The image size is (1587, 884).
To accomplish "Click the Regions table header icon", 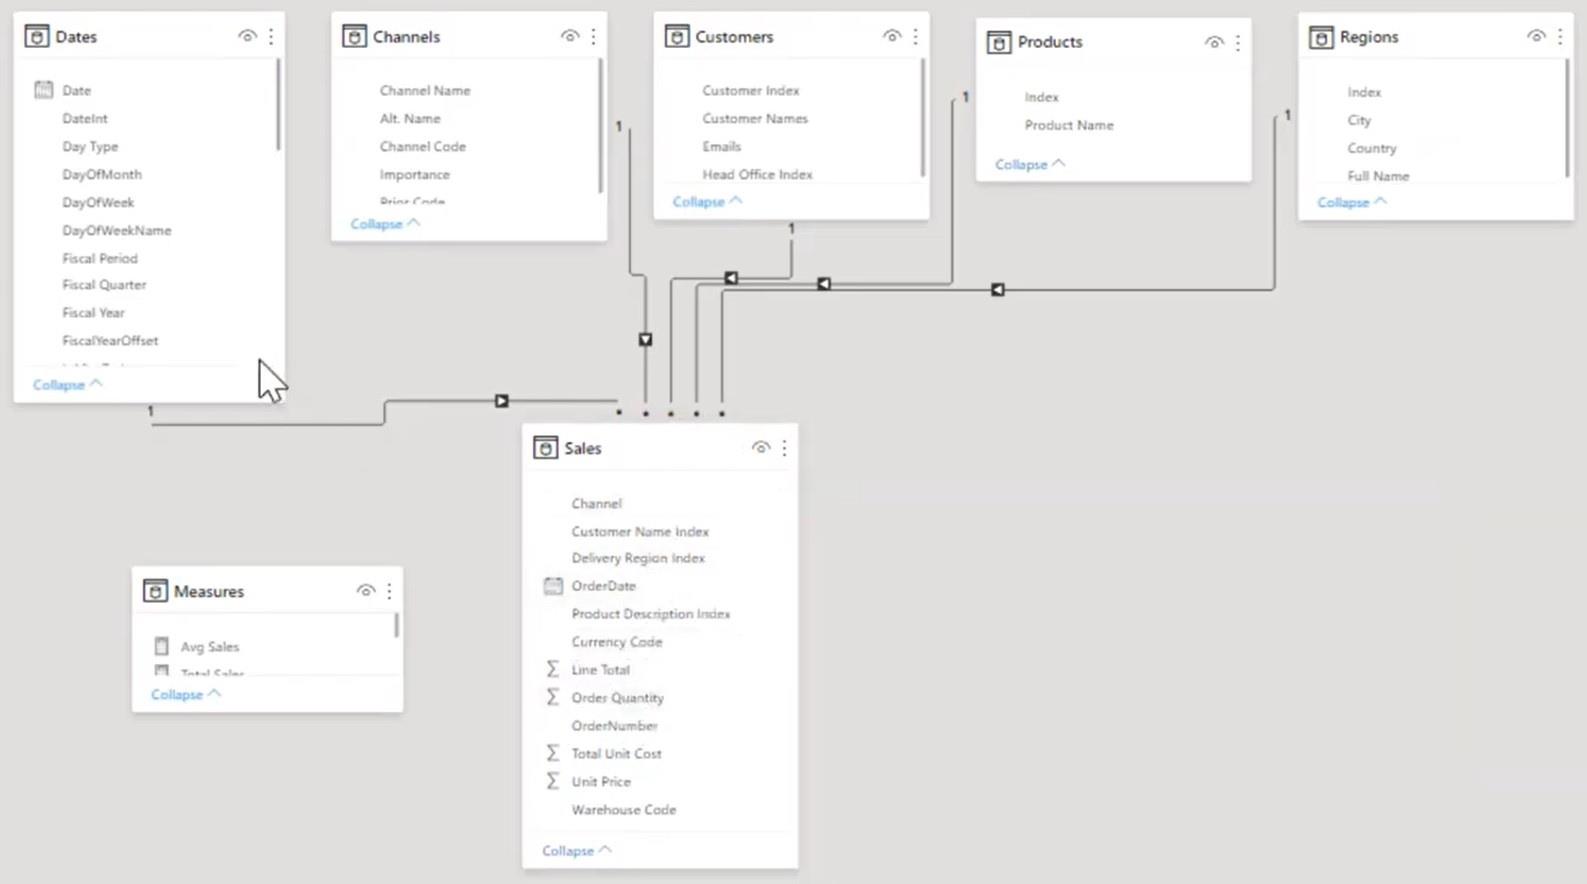I will [1321, 37].
